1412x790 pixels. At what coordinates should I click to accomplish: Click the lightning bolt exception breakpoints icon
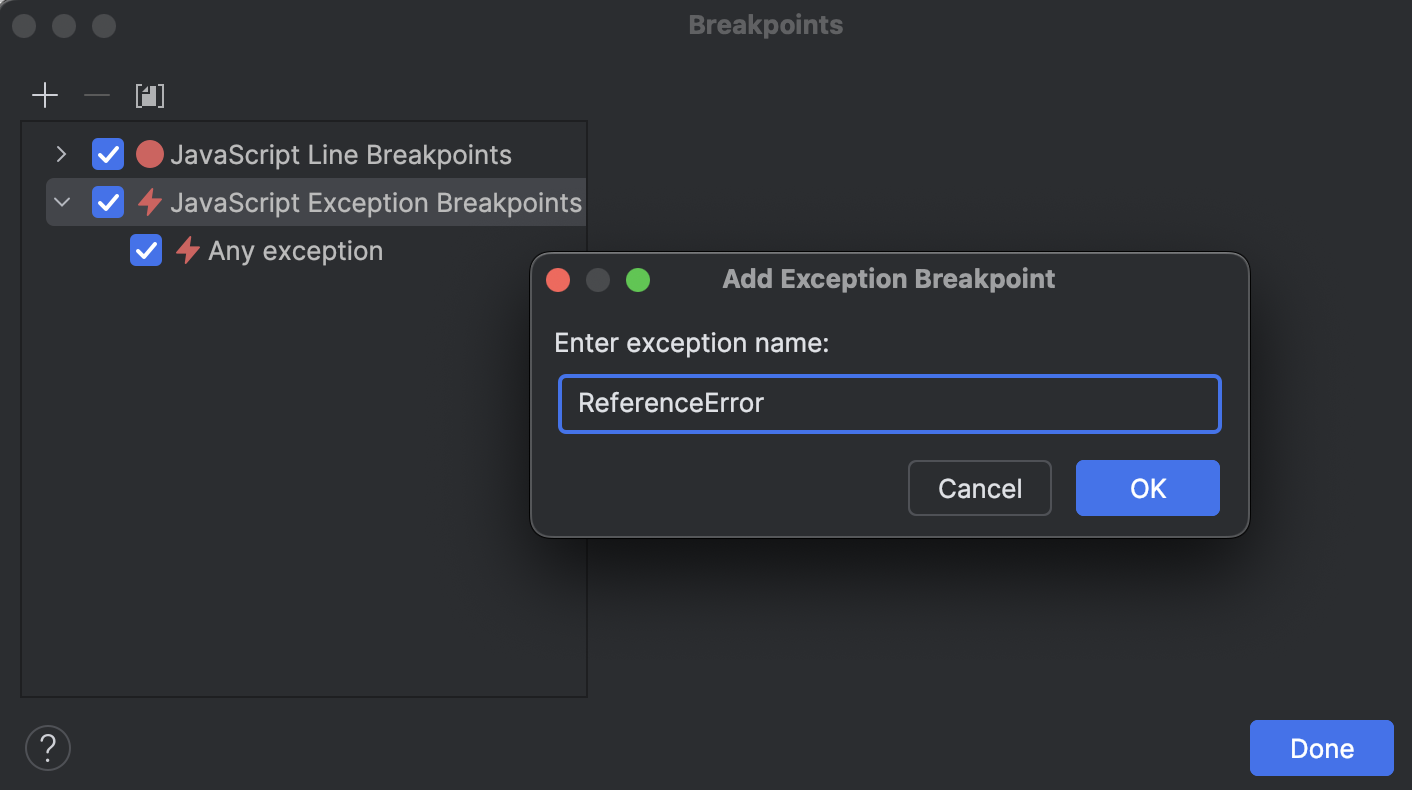click(151, 202)
